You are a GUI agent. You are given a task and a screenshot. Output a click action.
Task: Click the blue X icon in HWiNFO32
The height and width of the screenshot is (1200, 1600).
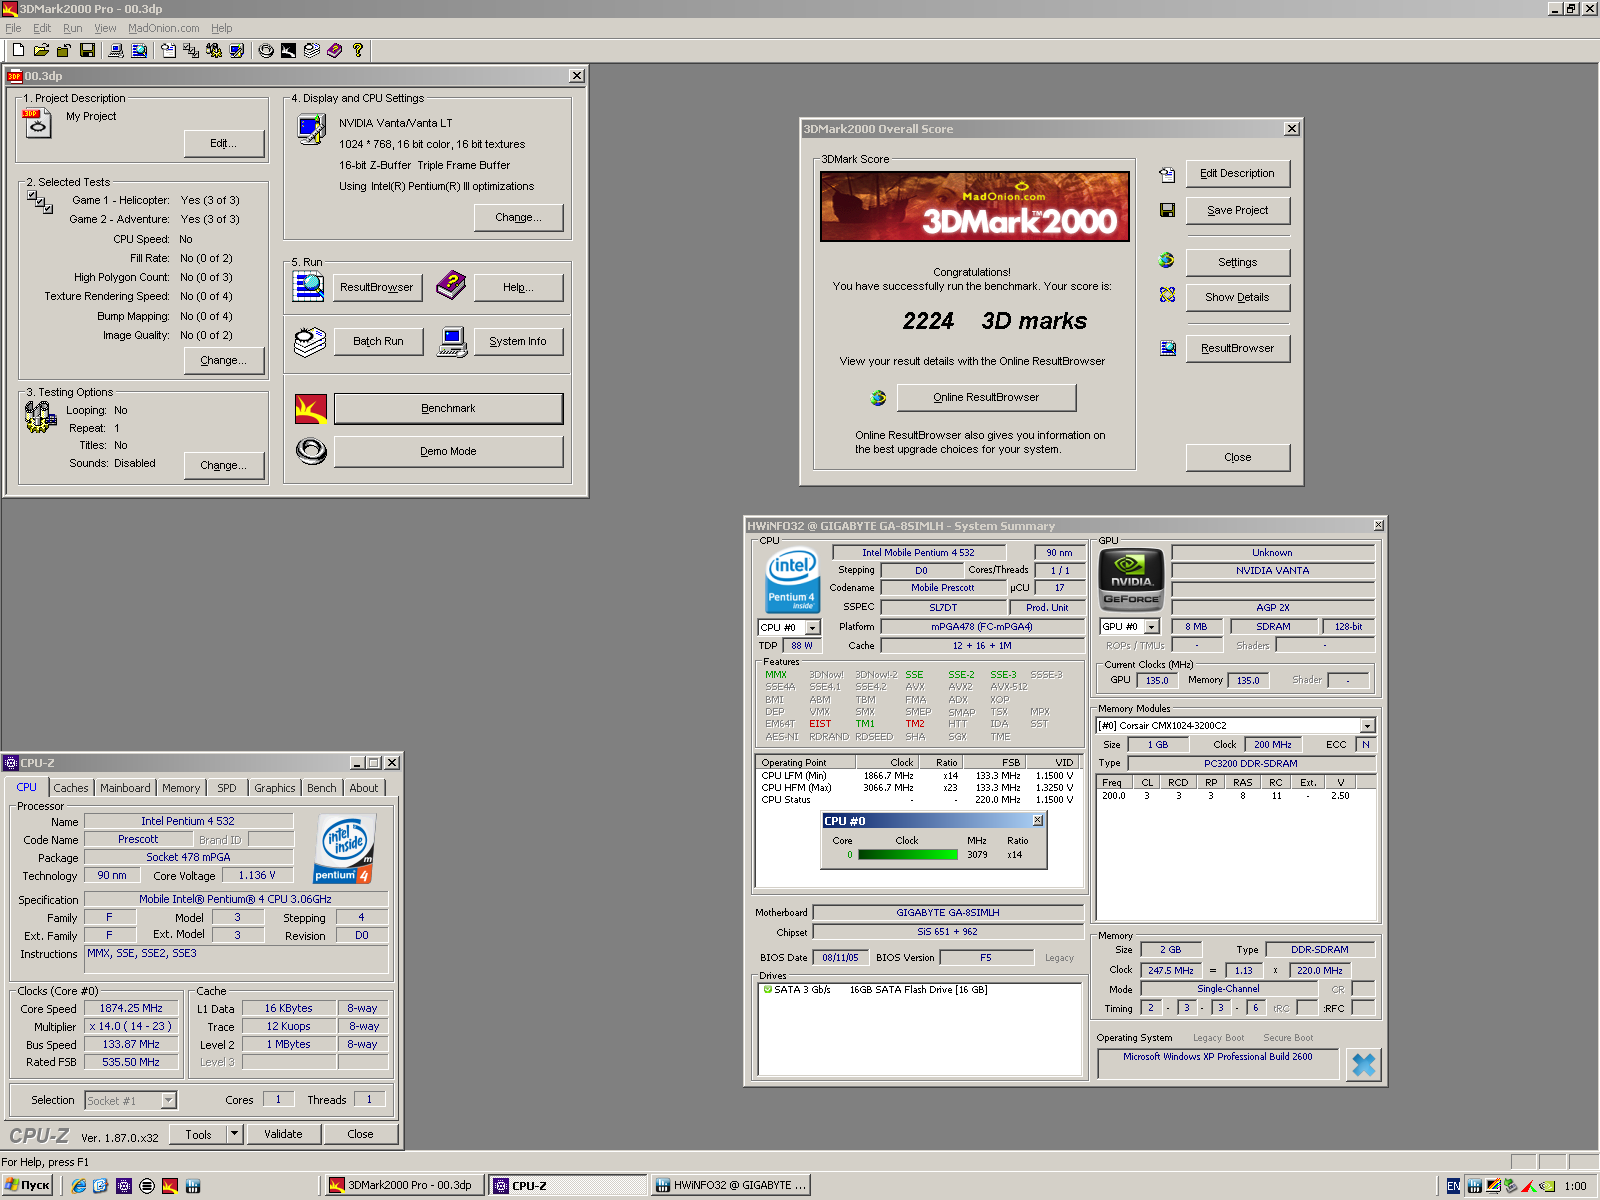[1363, 1064]
